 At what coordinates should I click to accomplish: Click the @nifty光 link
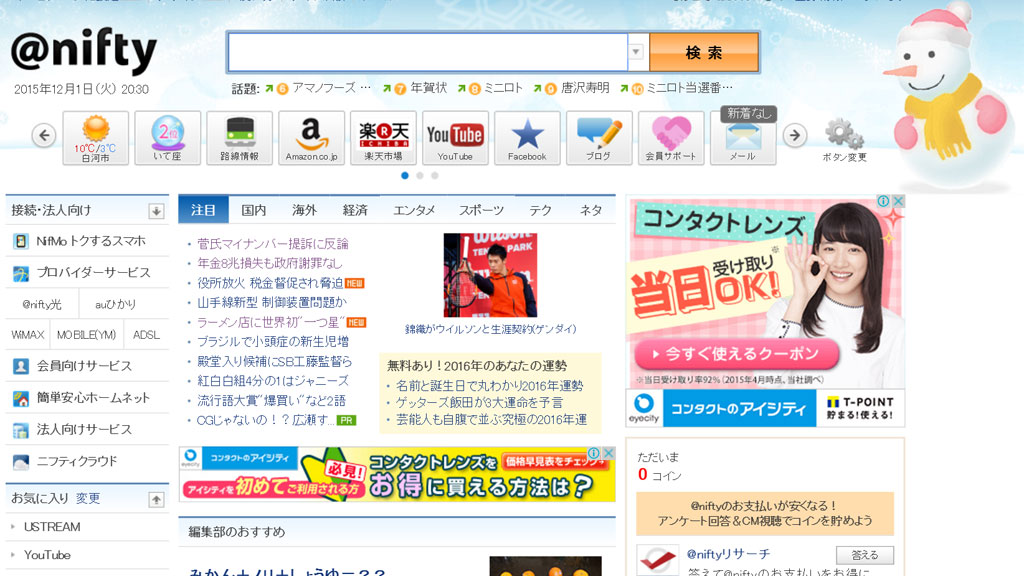click(42, 304)
